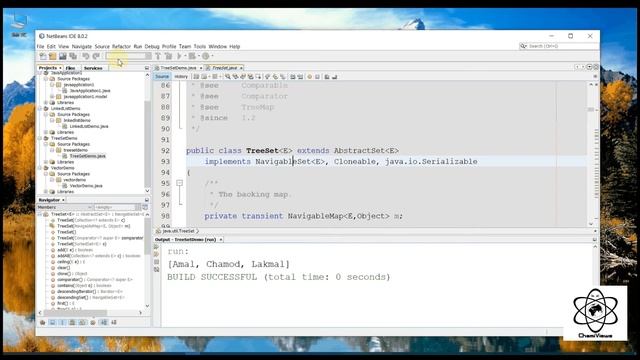This screenshot has height=360, width=640.
Task: Toggle Show Fields filter in Navigator
Action: [53, 322]
